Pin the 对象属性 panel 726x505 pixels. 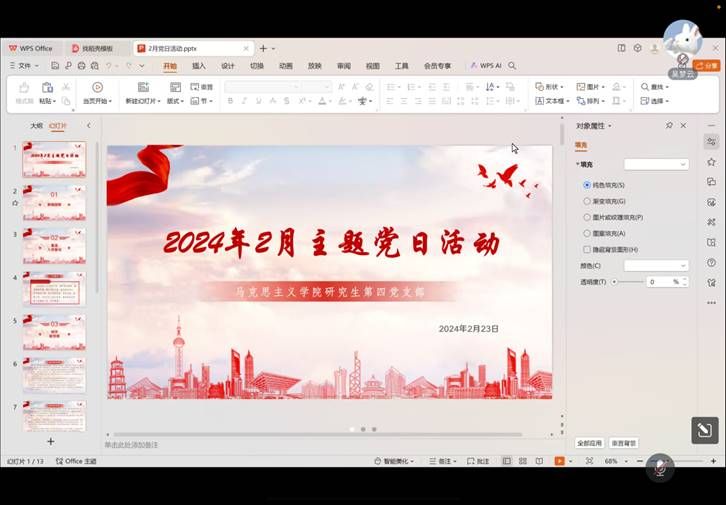pos(669,126)
